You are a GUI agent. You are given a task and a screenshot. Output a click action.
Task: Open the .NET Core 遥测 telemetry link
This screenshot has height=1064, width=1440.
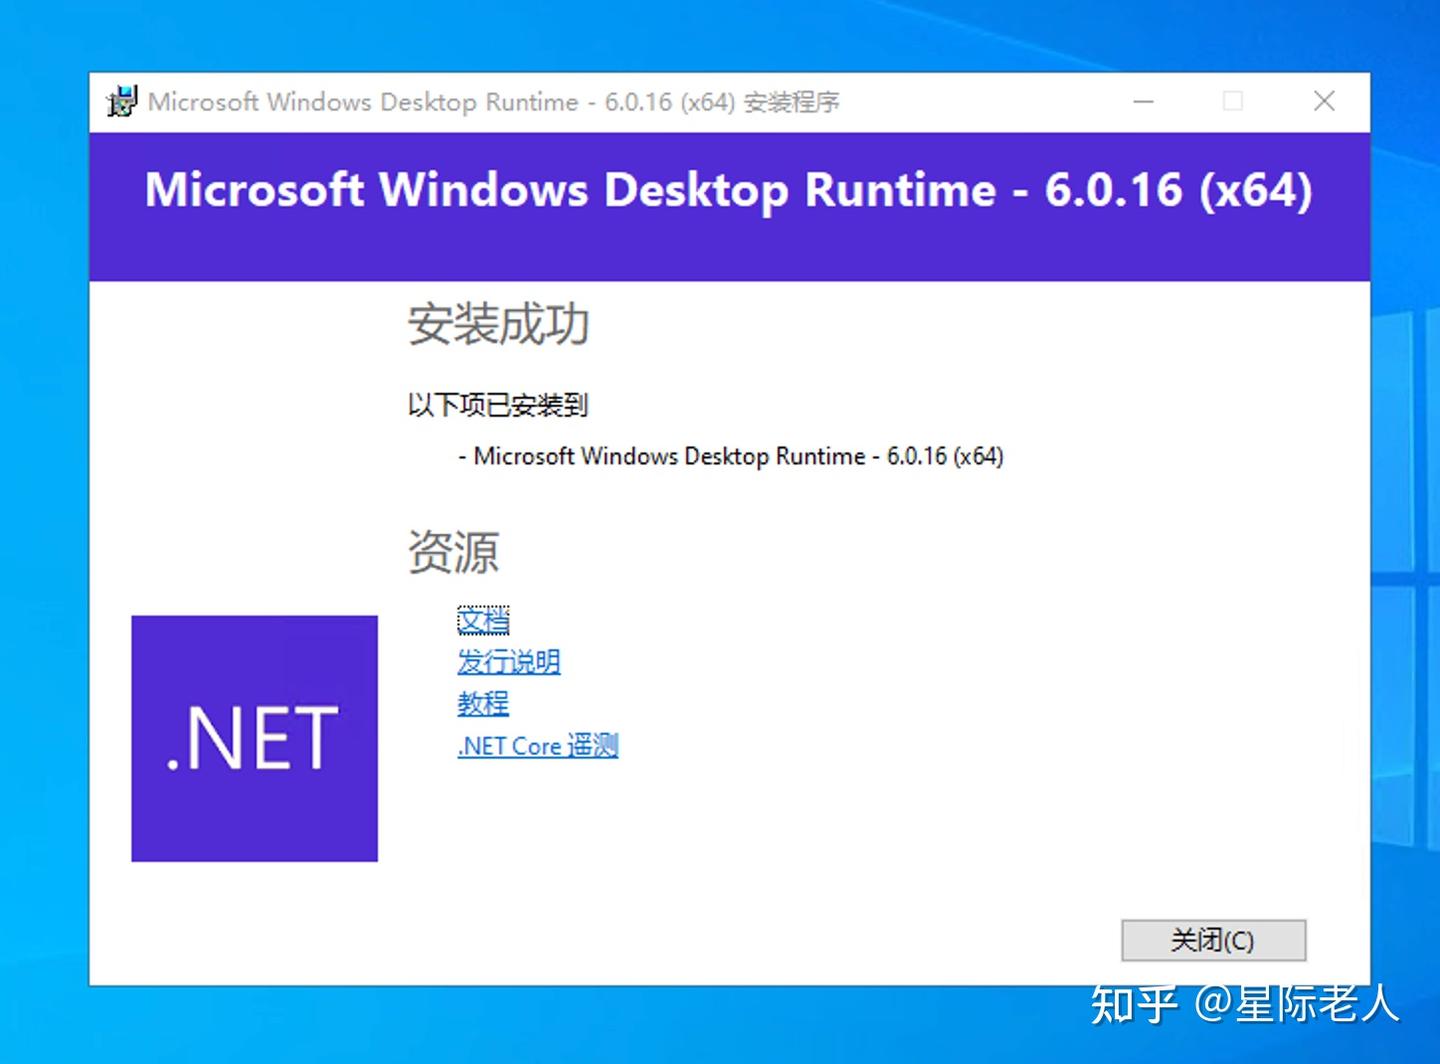[538, 746]
